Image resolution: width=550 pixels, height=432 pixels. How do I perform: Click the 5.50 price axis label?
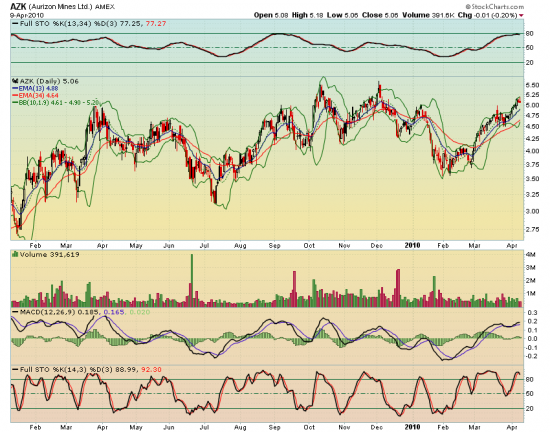coord(532,85)
